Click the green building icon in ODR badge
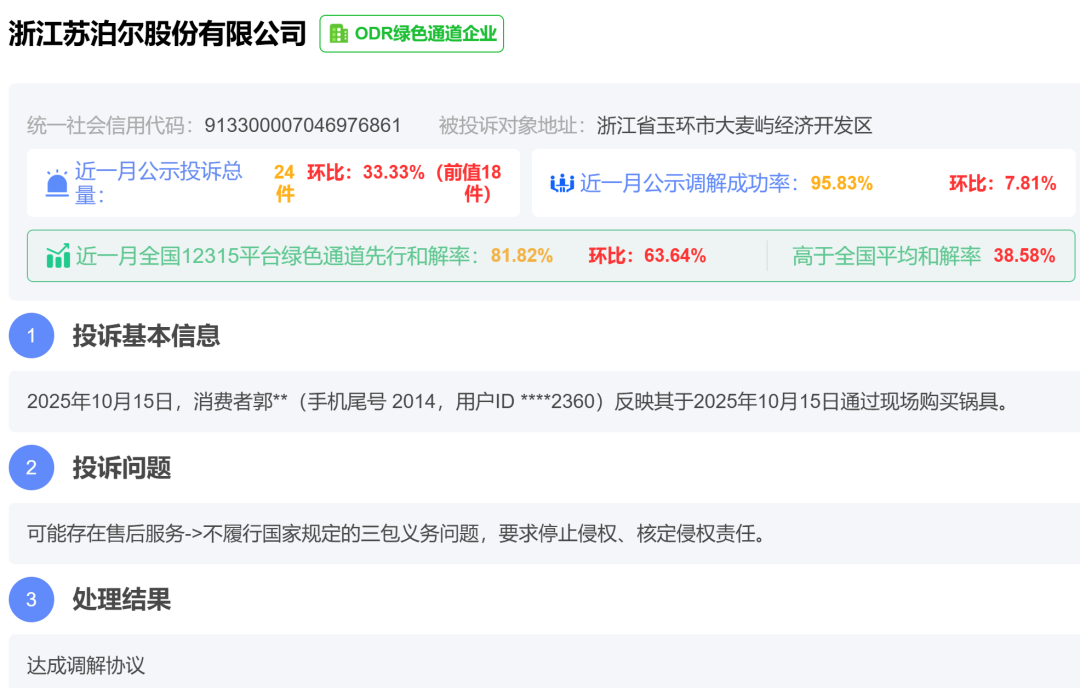 click(338, 34)
